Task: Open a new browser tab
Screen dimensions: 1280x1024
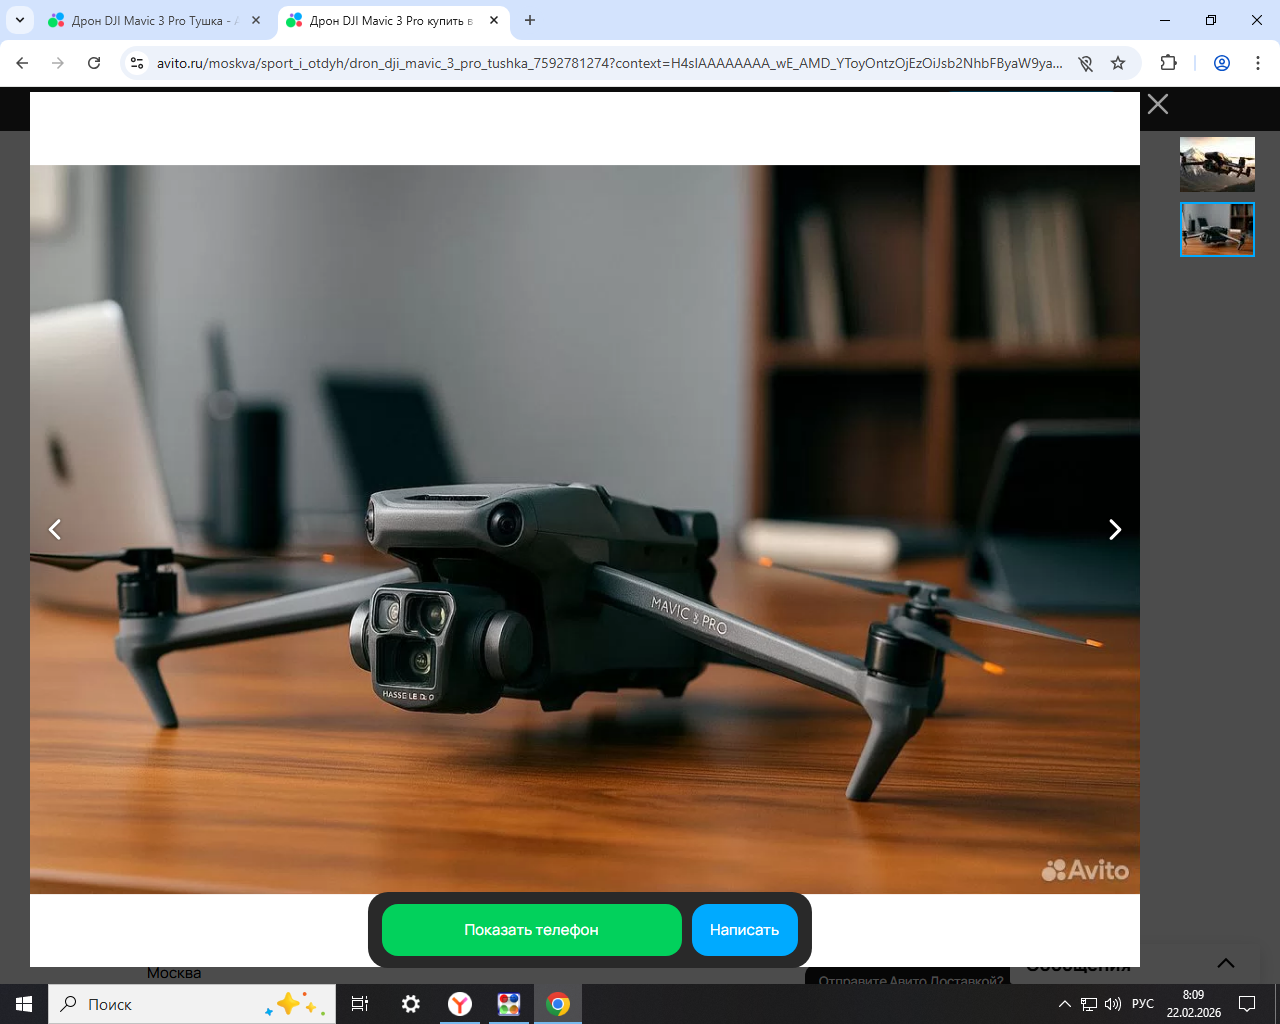Action: point(530,20)
